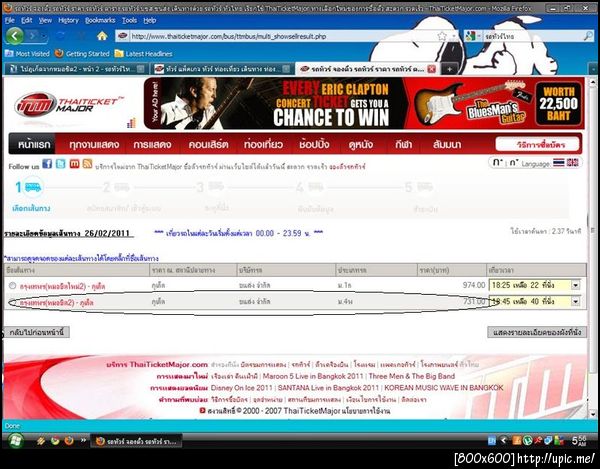Open the list-all-tabs dropdown at tab strip end

coord(593,69)
